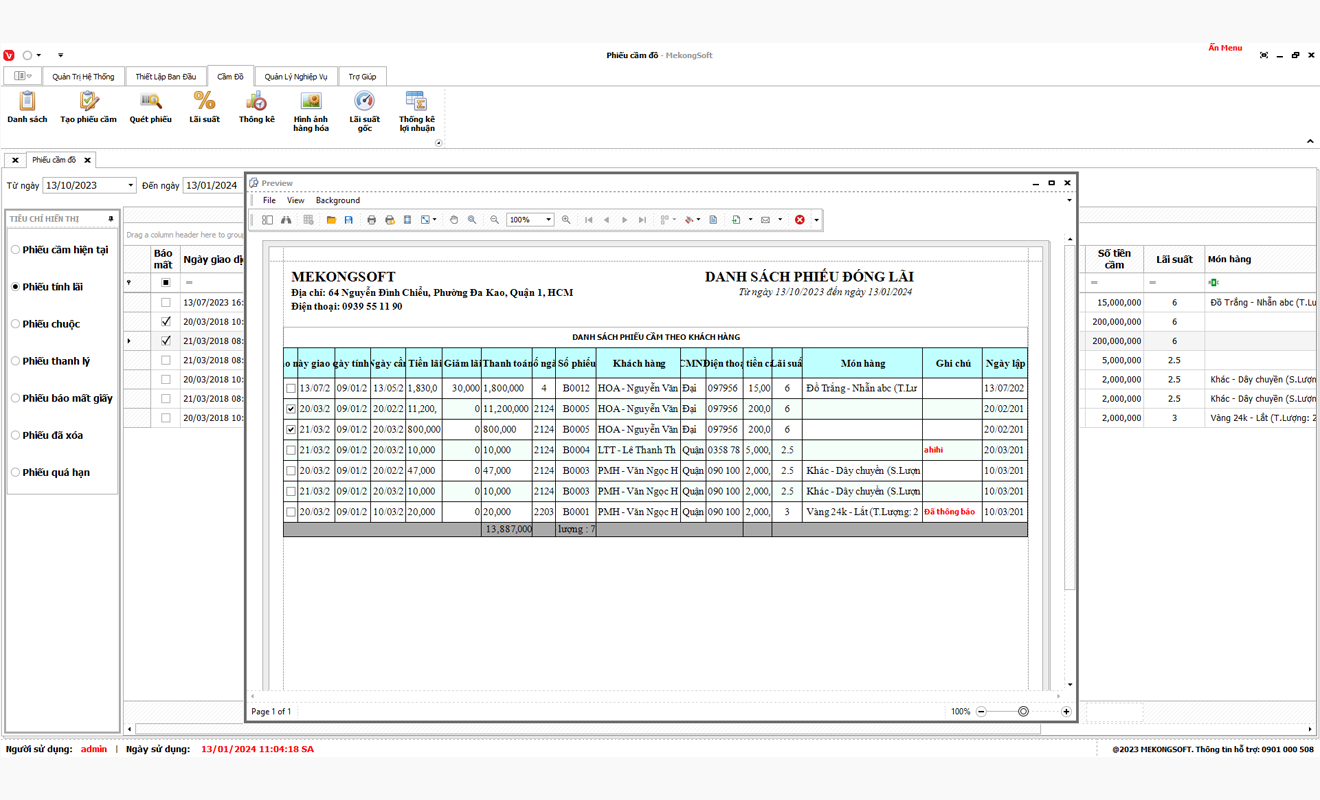This screenshot has height=800, width=1320.
Task: Open Quét phiếu scan tool
Action: [x=150, y=107]
